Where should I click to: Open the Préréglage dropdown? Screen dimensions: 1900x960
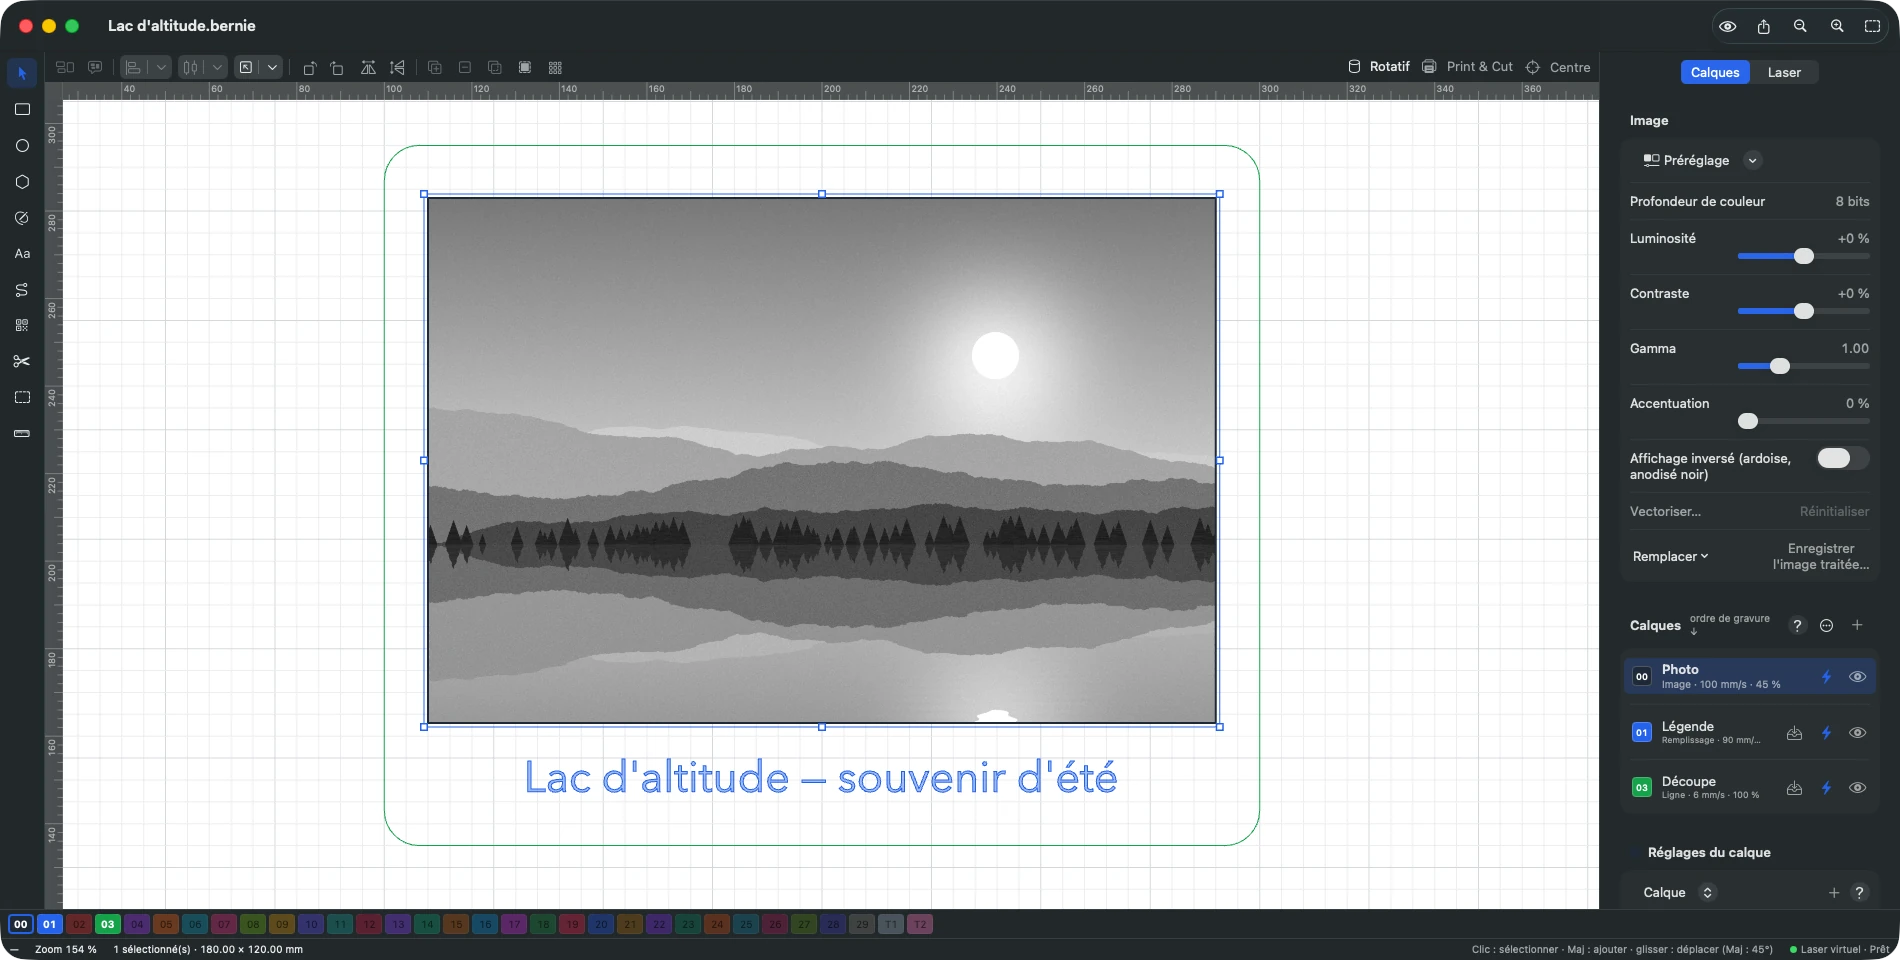[x=1701, y=160]
